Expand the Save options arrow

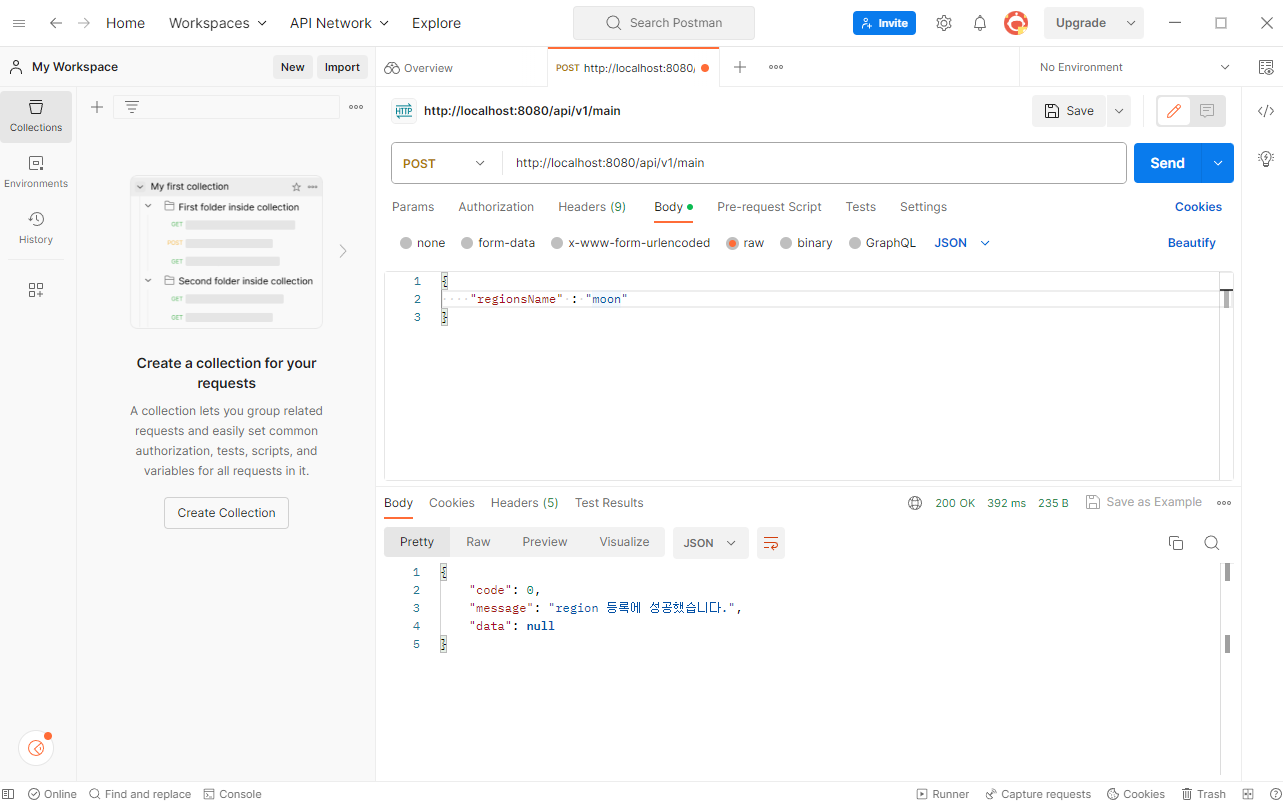pos(1118,111)
